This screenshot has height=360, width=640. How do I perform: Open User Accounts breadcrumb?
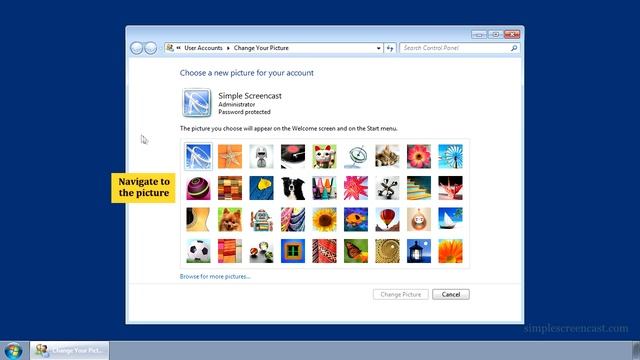203,48
